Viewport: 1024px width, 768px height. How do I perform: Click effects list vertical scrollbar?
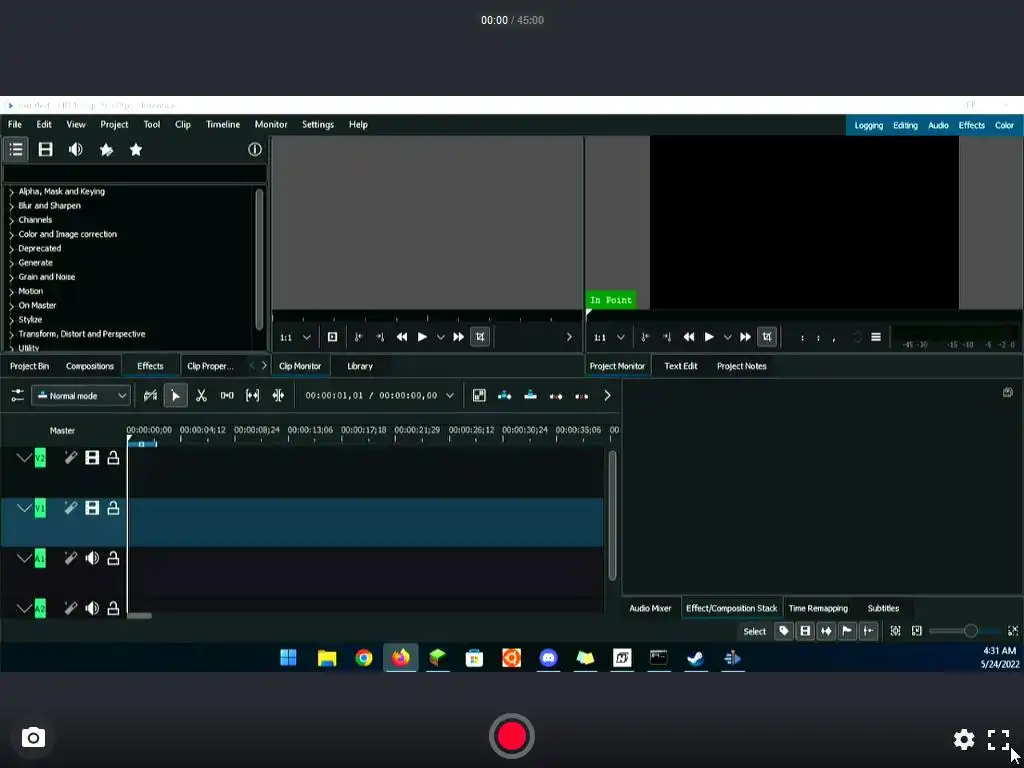click(x=259, y=259)
